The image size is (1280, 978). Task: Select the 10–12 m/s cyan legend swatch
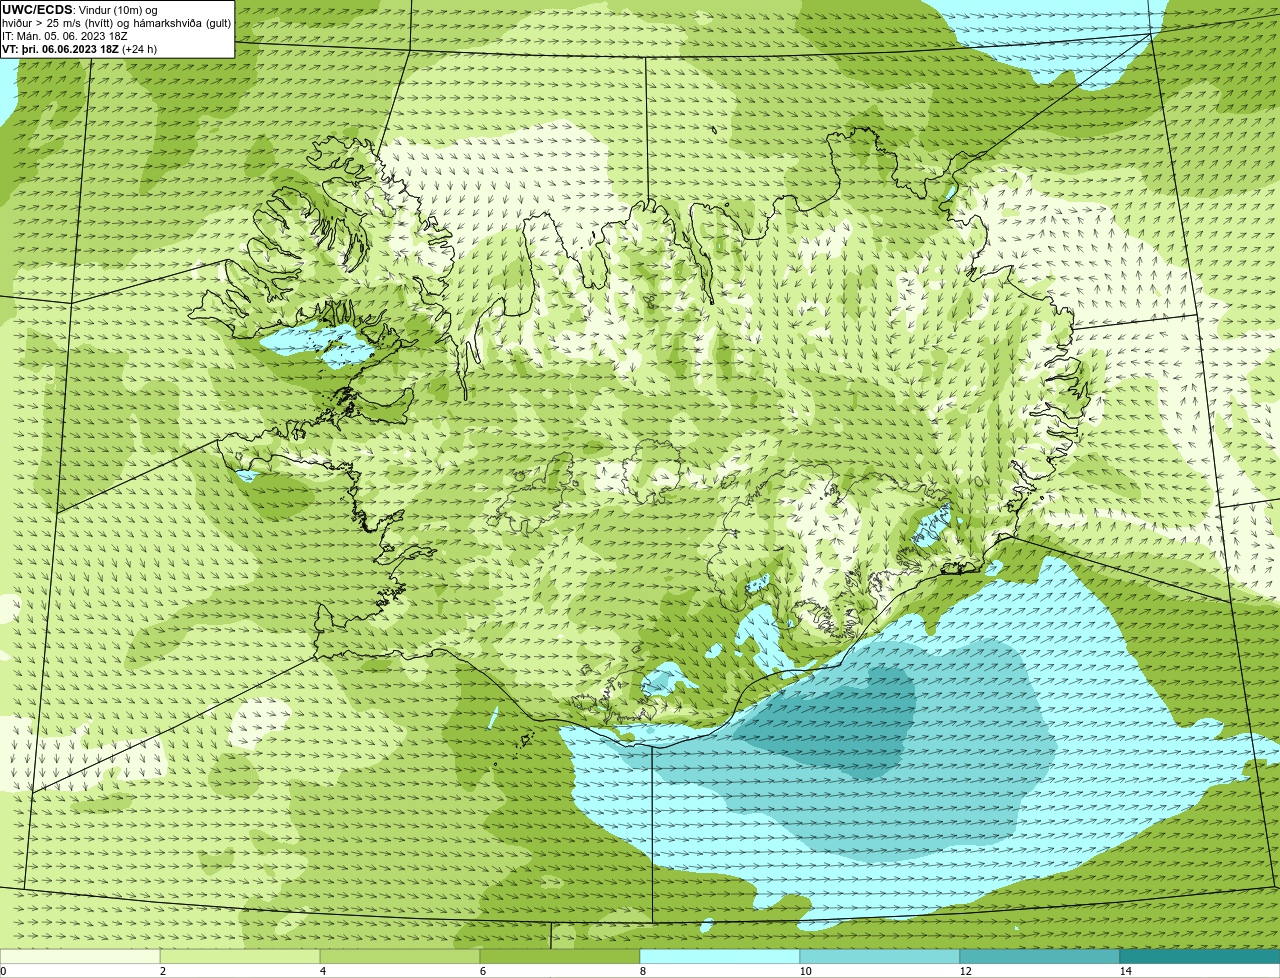[880, 956]
